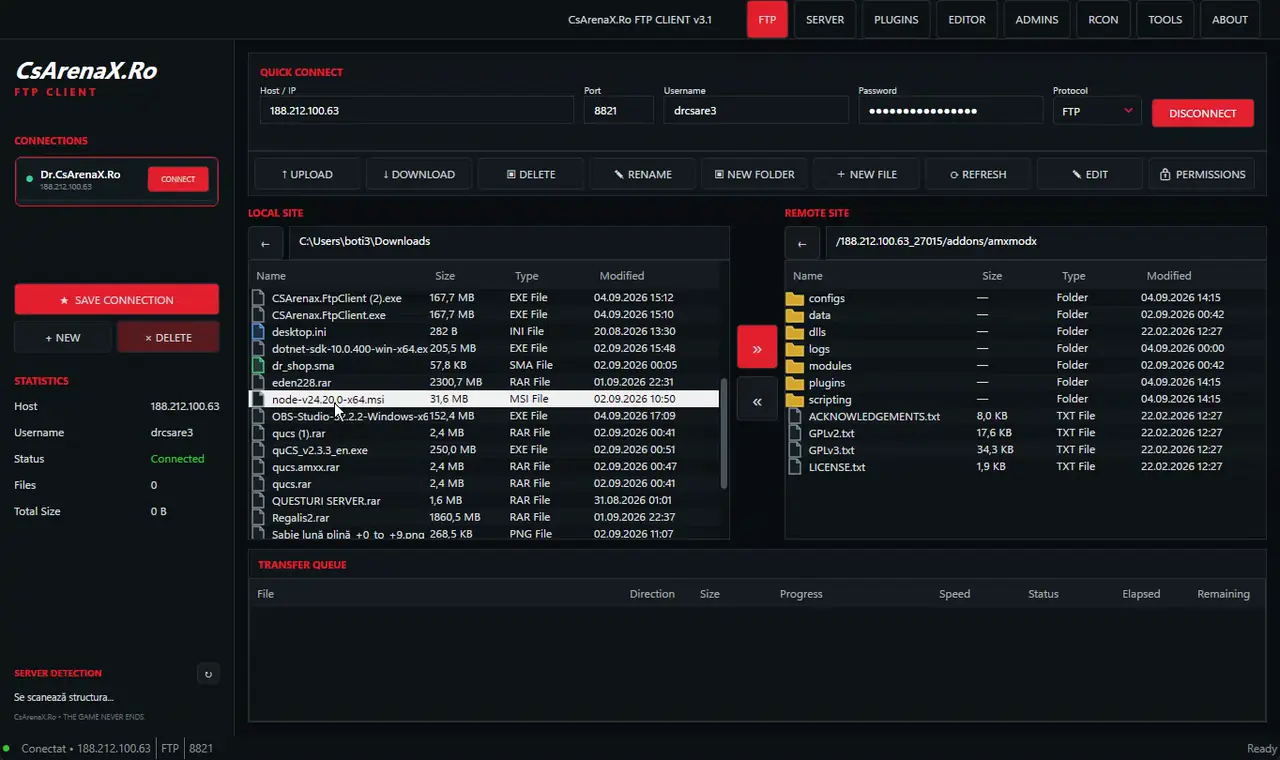Click the EDIT button

pos(1090,174)
